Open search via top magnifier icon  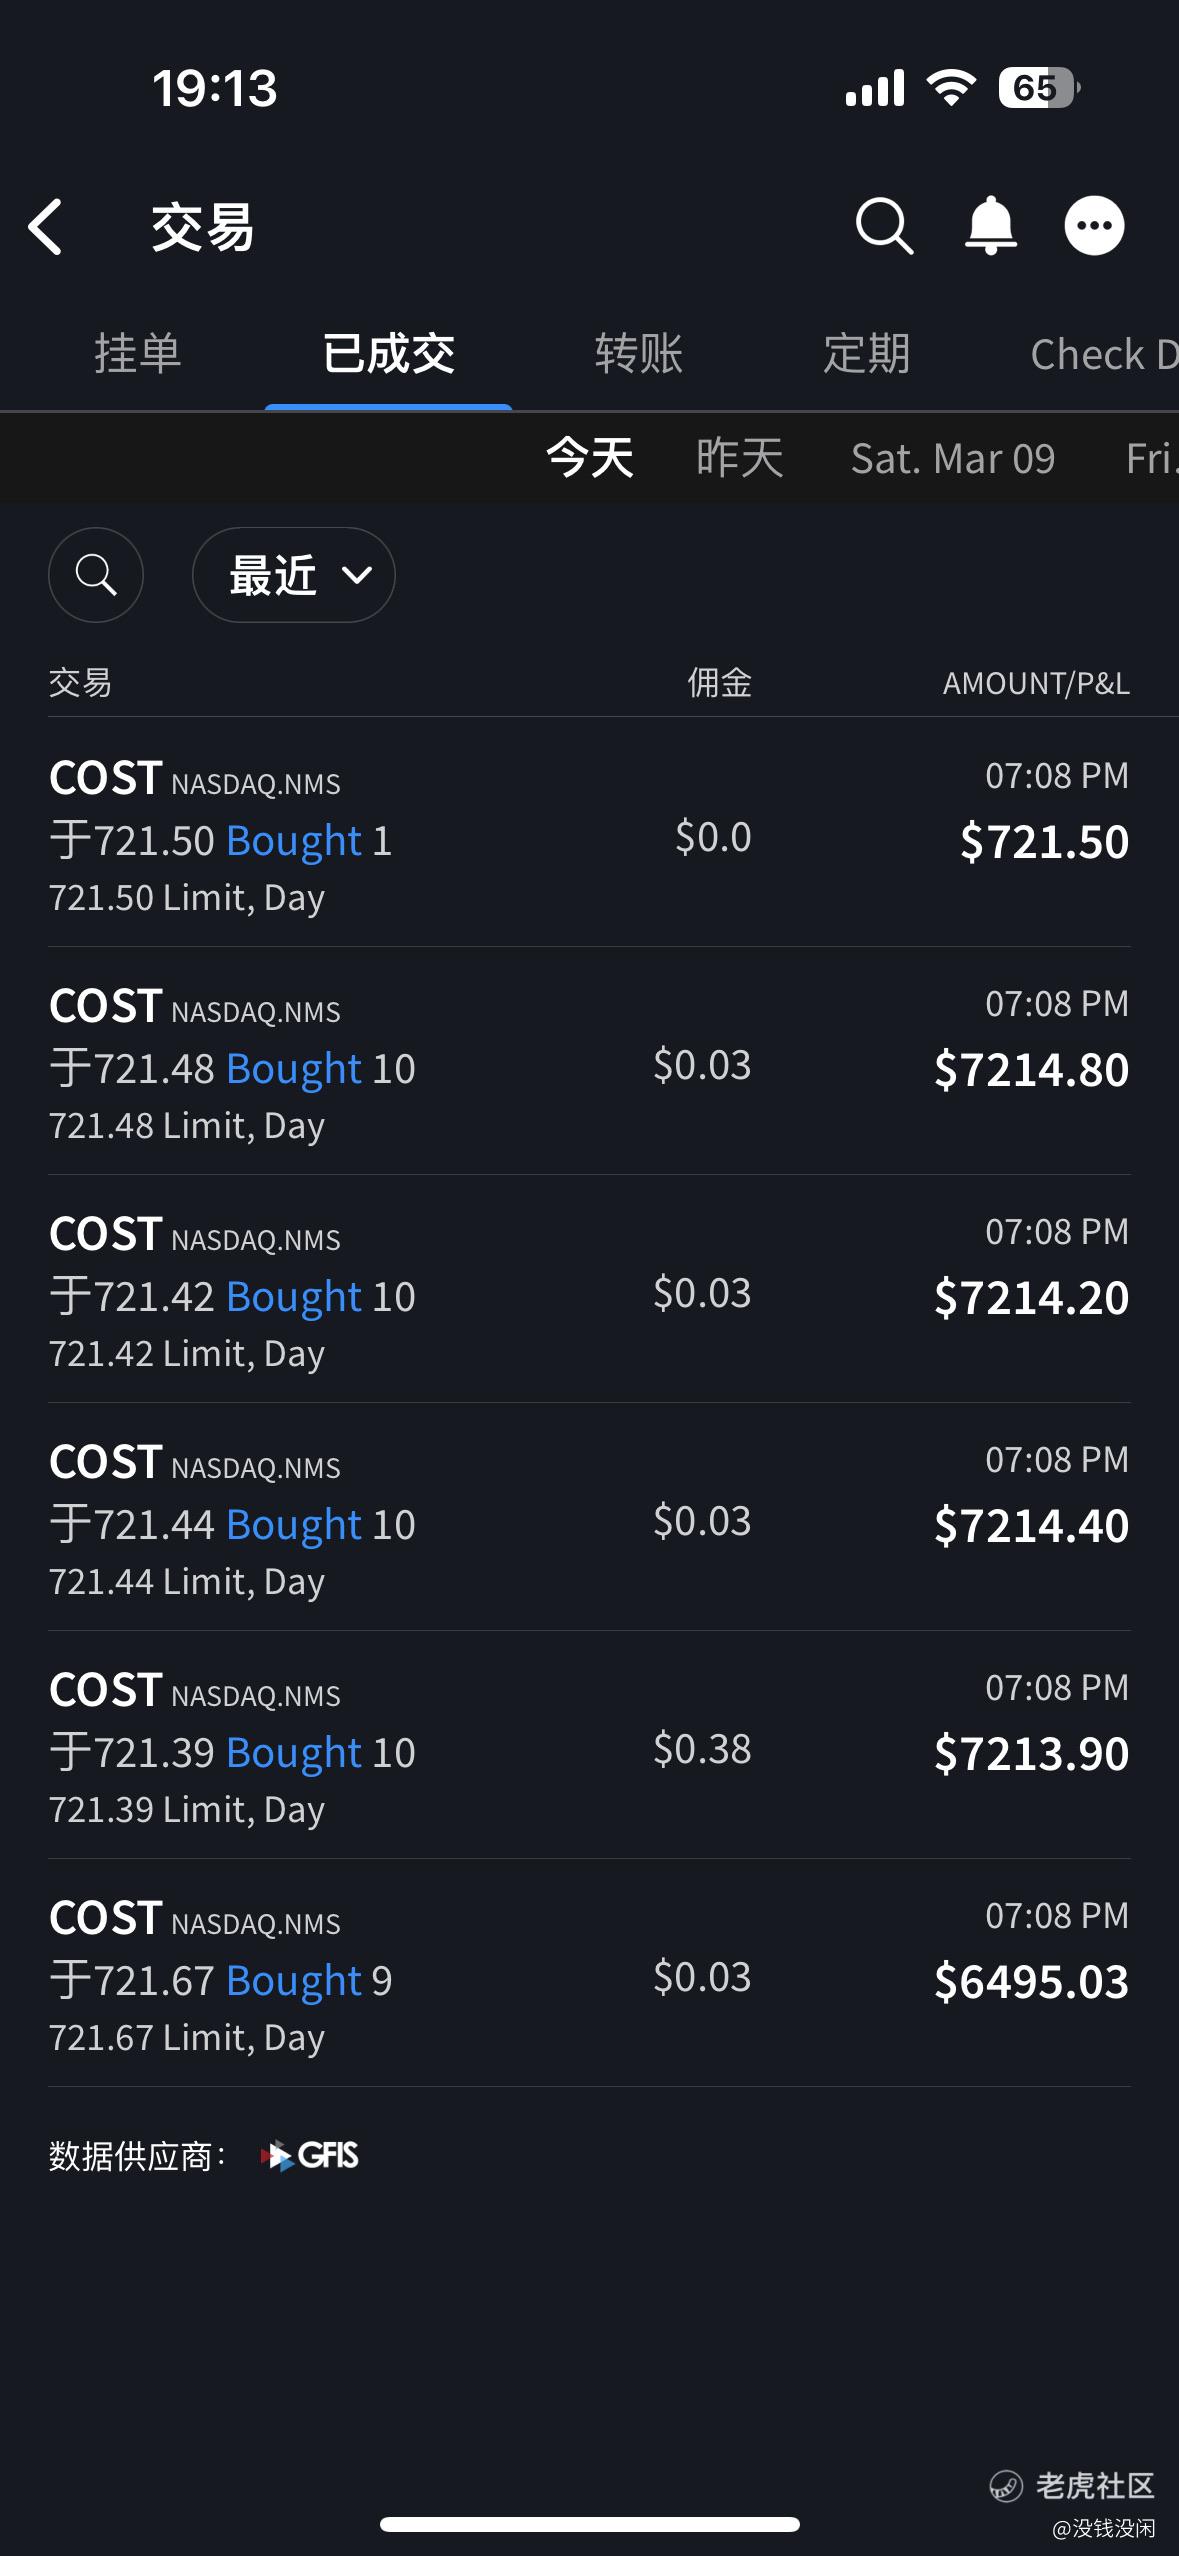(x=884, y=226)
